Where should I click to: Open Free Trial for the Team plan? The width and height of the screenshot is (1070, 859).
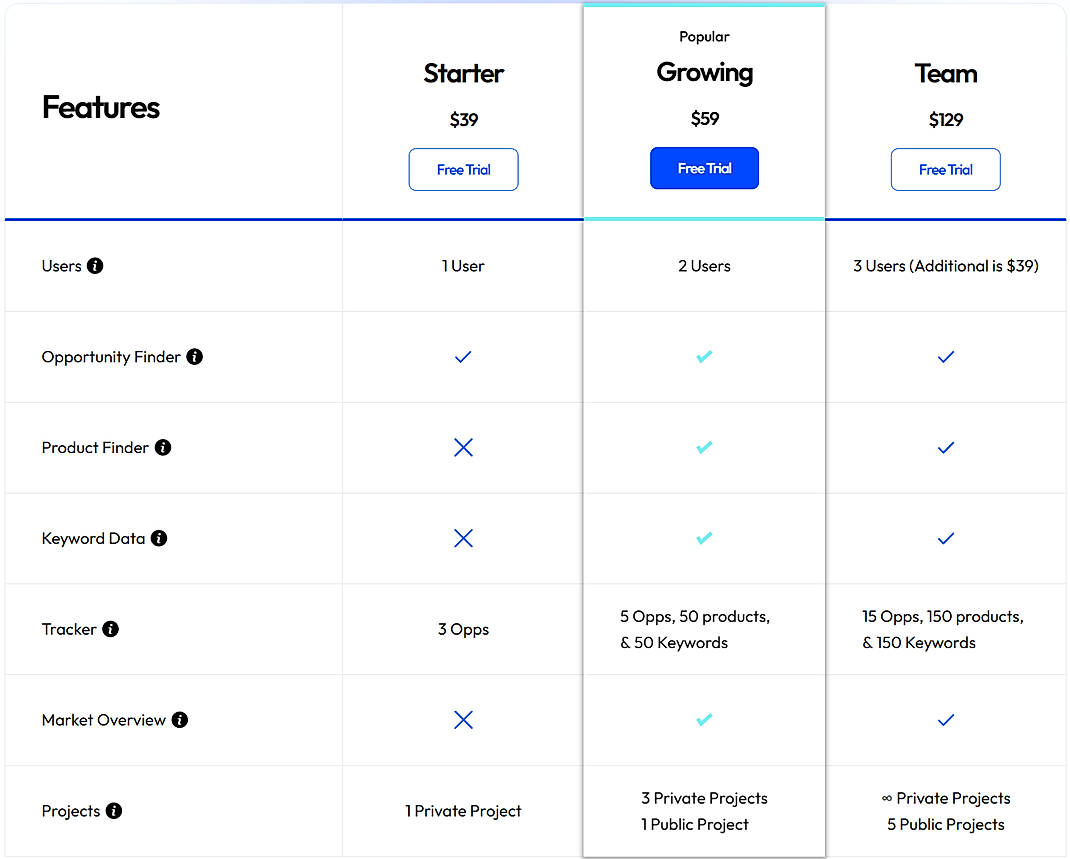[945, 169]
